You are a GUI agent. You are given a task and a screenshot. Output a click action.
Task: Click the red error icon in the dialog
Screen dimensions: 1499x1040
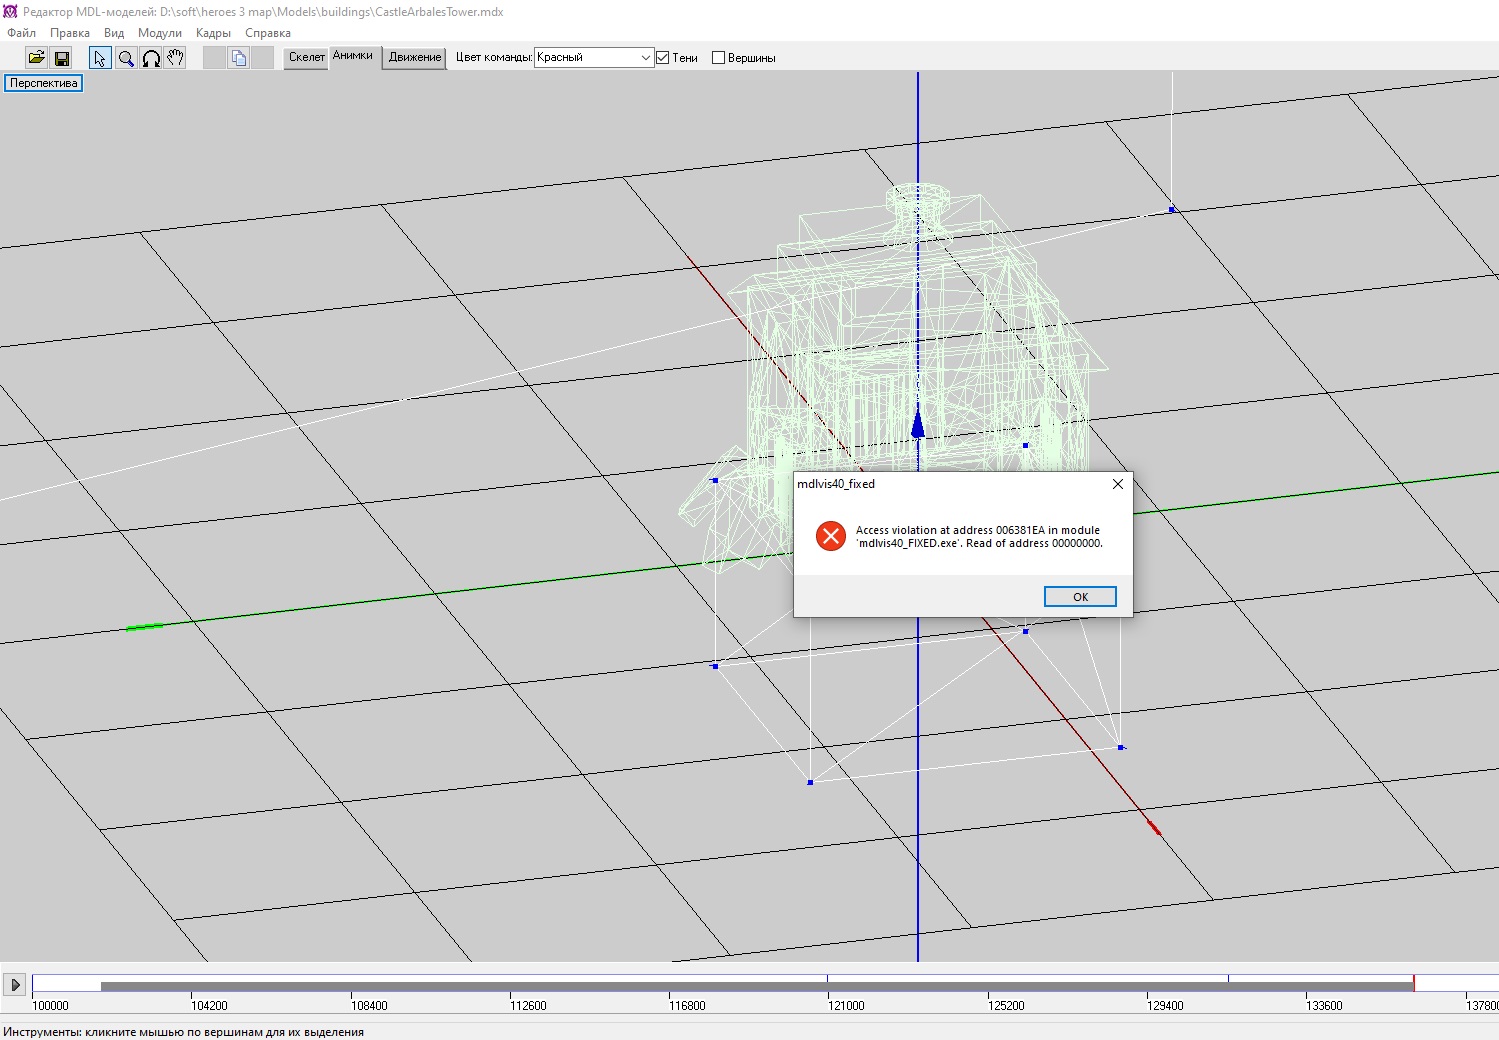point(830,536)
